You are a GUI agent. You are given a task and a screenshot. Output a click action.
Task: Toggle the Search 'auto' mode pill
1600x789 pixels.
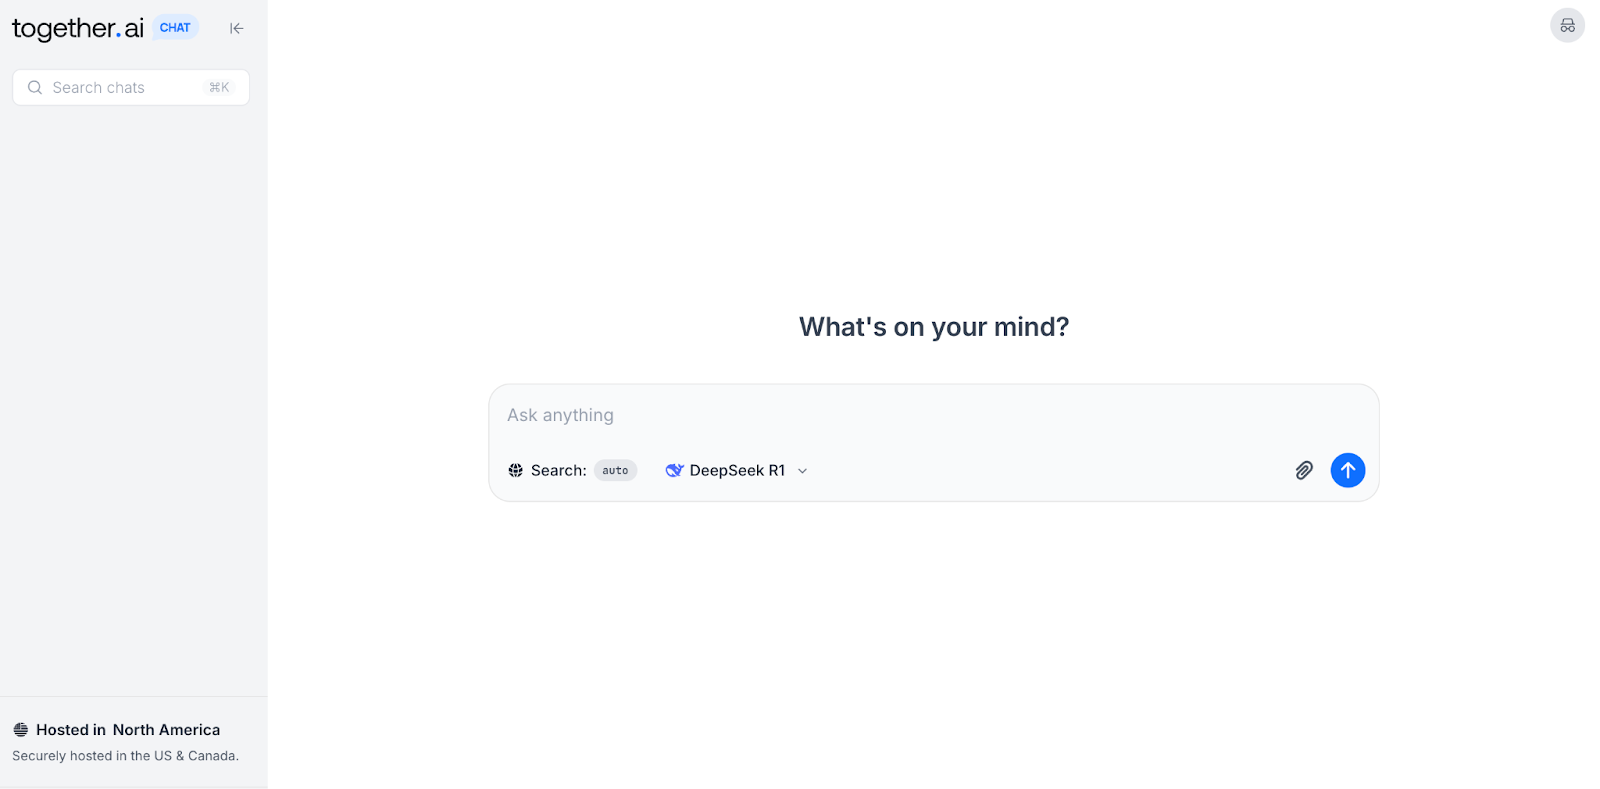(615, 470)
